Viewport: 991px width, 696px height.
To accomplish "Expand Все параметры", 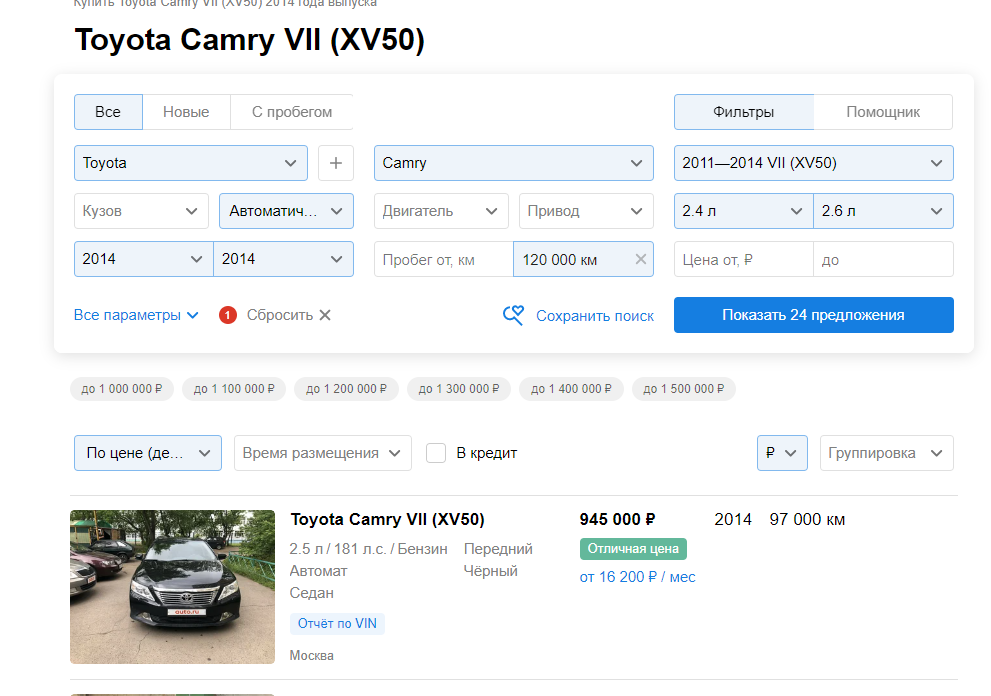I will point(137,315).
